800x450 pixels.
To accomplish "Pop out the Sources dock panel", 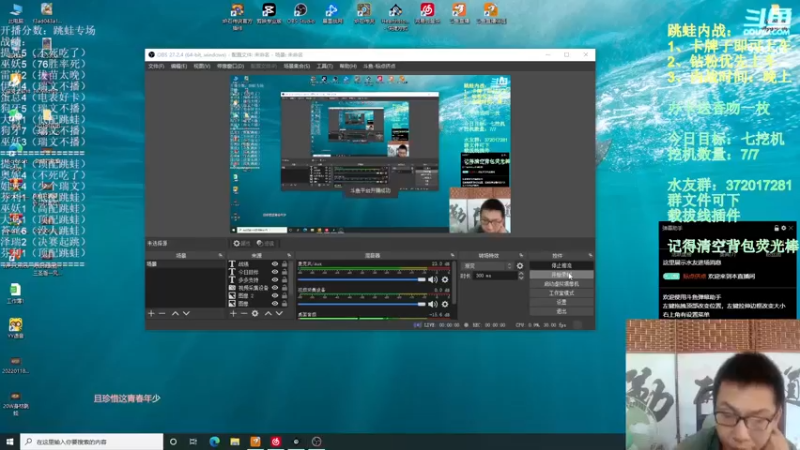I will pyautogui.click(x=289, y=255).
